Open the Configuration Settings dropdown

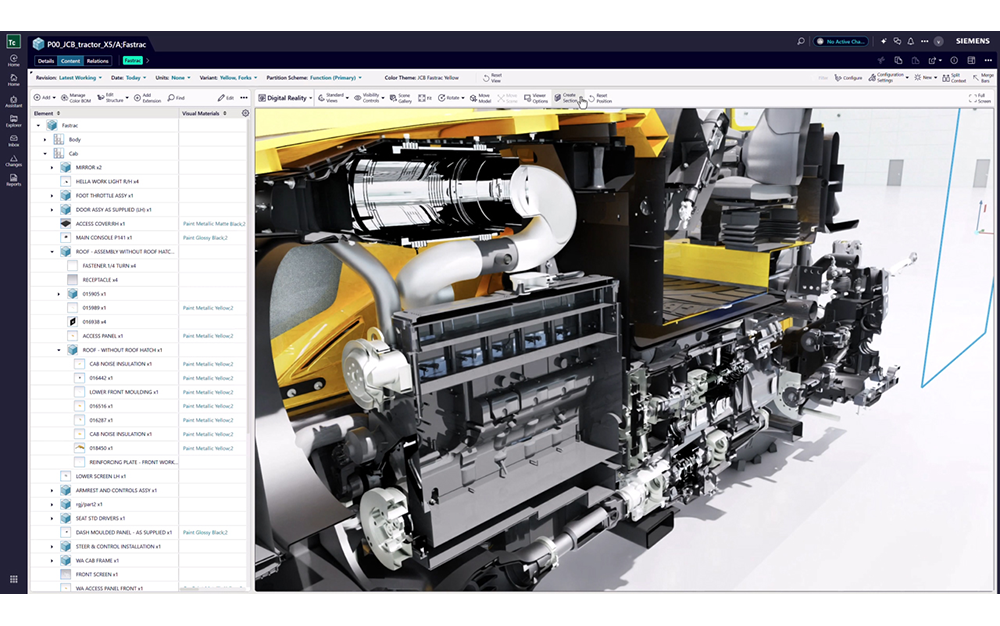click(888, 77)
